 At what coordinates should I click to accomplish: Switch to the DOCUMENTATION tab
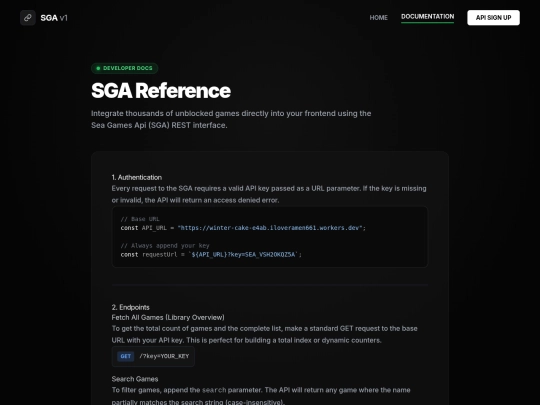[427, 17]
